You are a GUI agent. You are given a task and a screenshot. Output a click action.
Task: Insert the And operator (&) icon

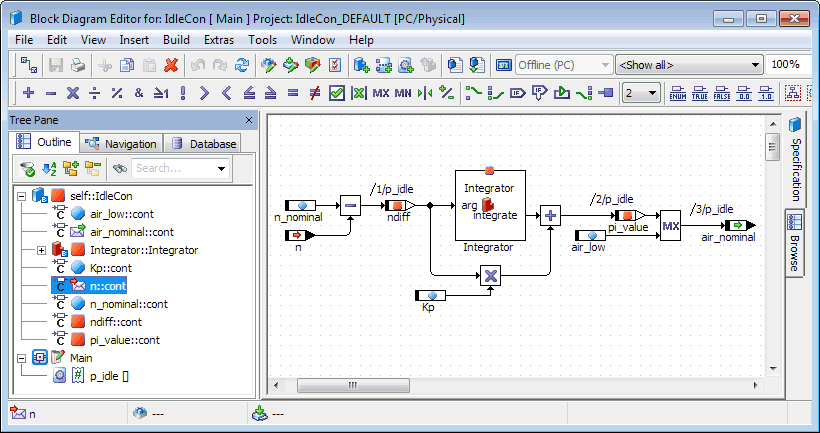pyautogui.click(x=139, y=94)
